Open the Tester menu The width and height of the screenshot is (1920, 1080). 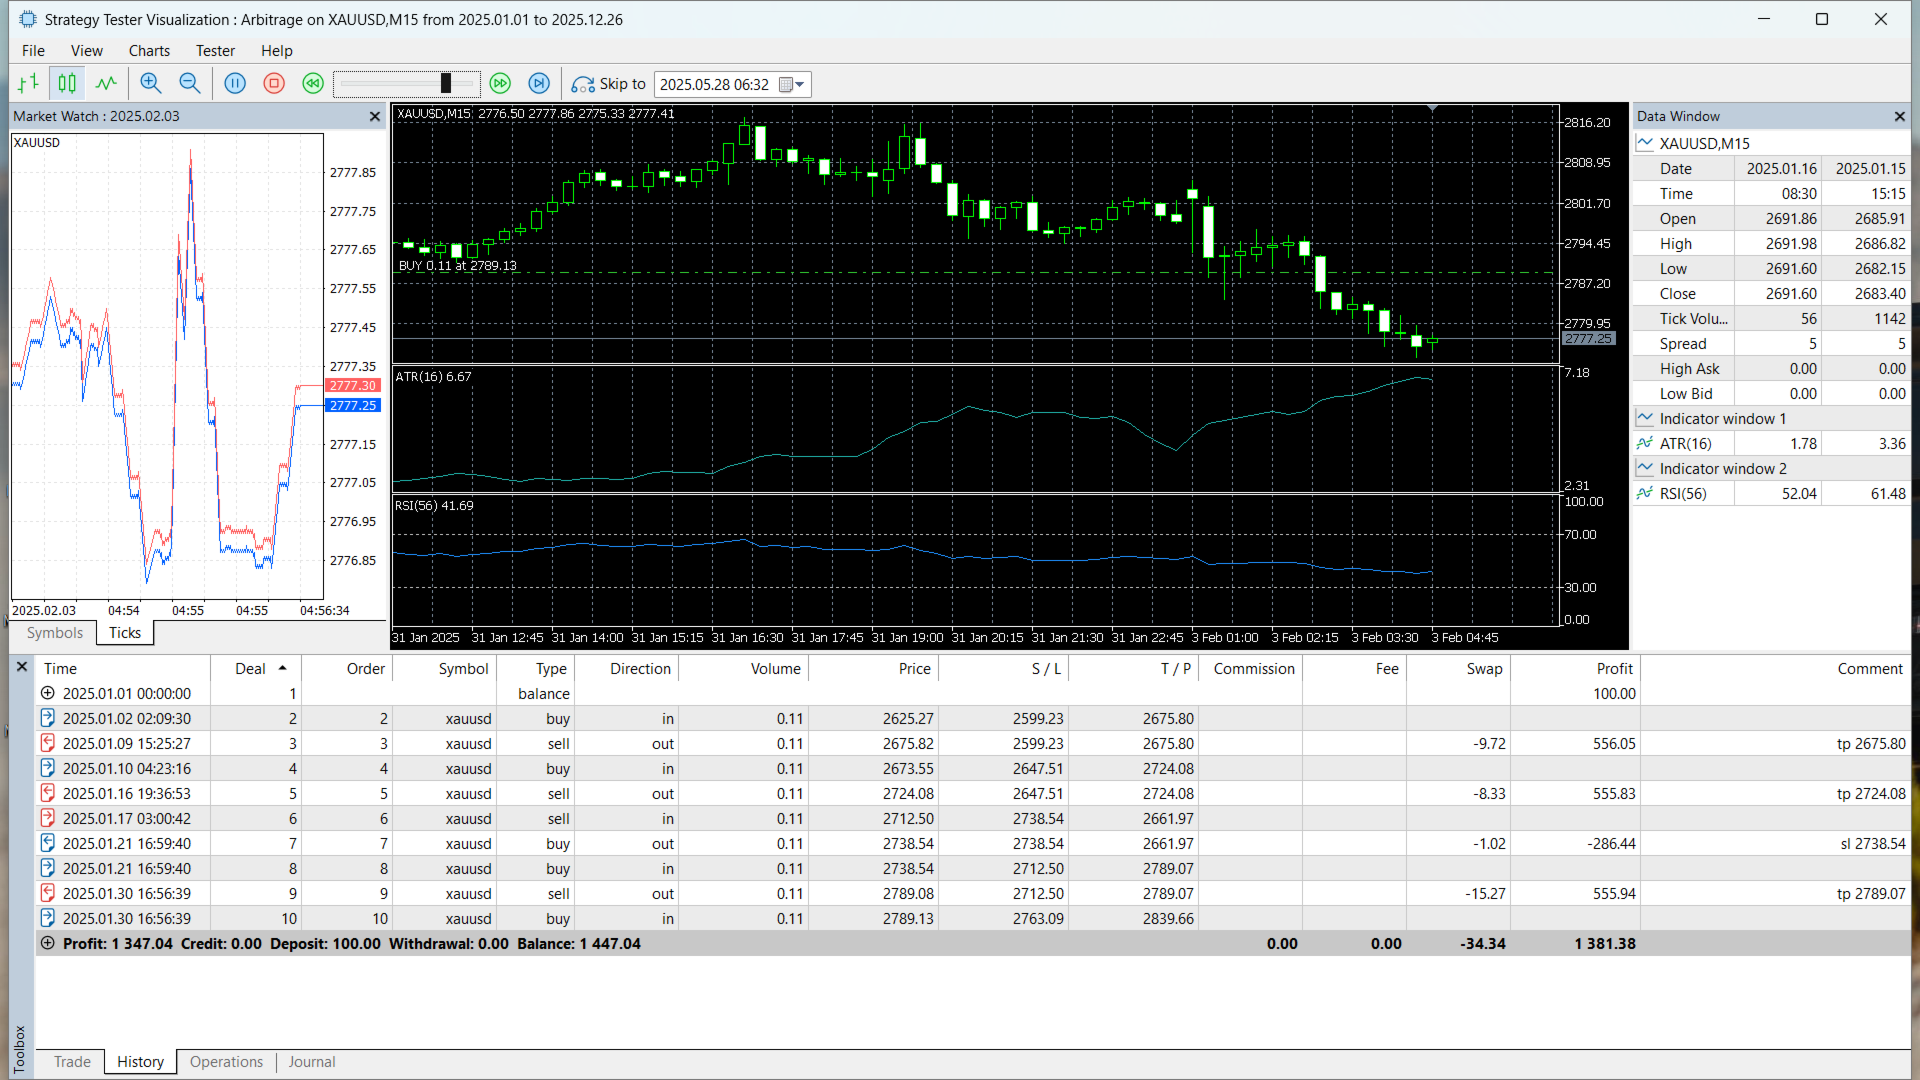pyautogui.click(x=215, y=51)
